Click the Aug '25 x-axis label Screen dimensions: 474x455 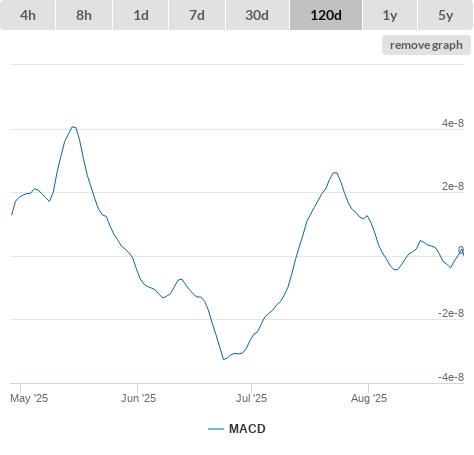coord(369,398)
